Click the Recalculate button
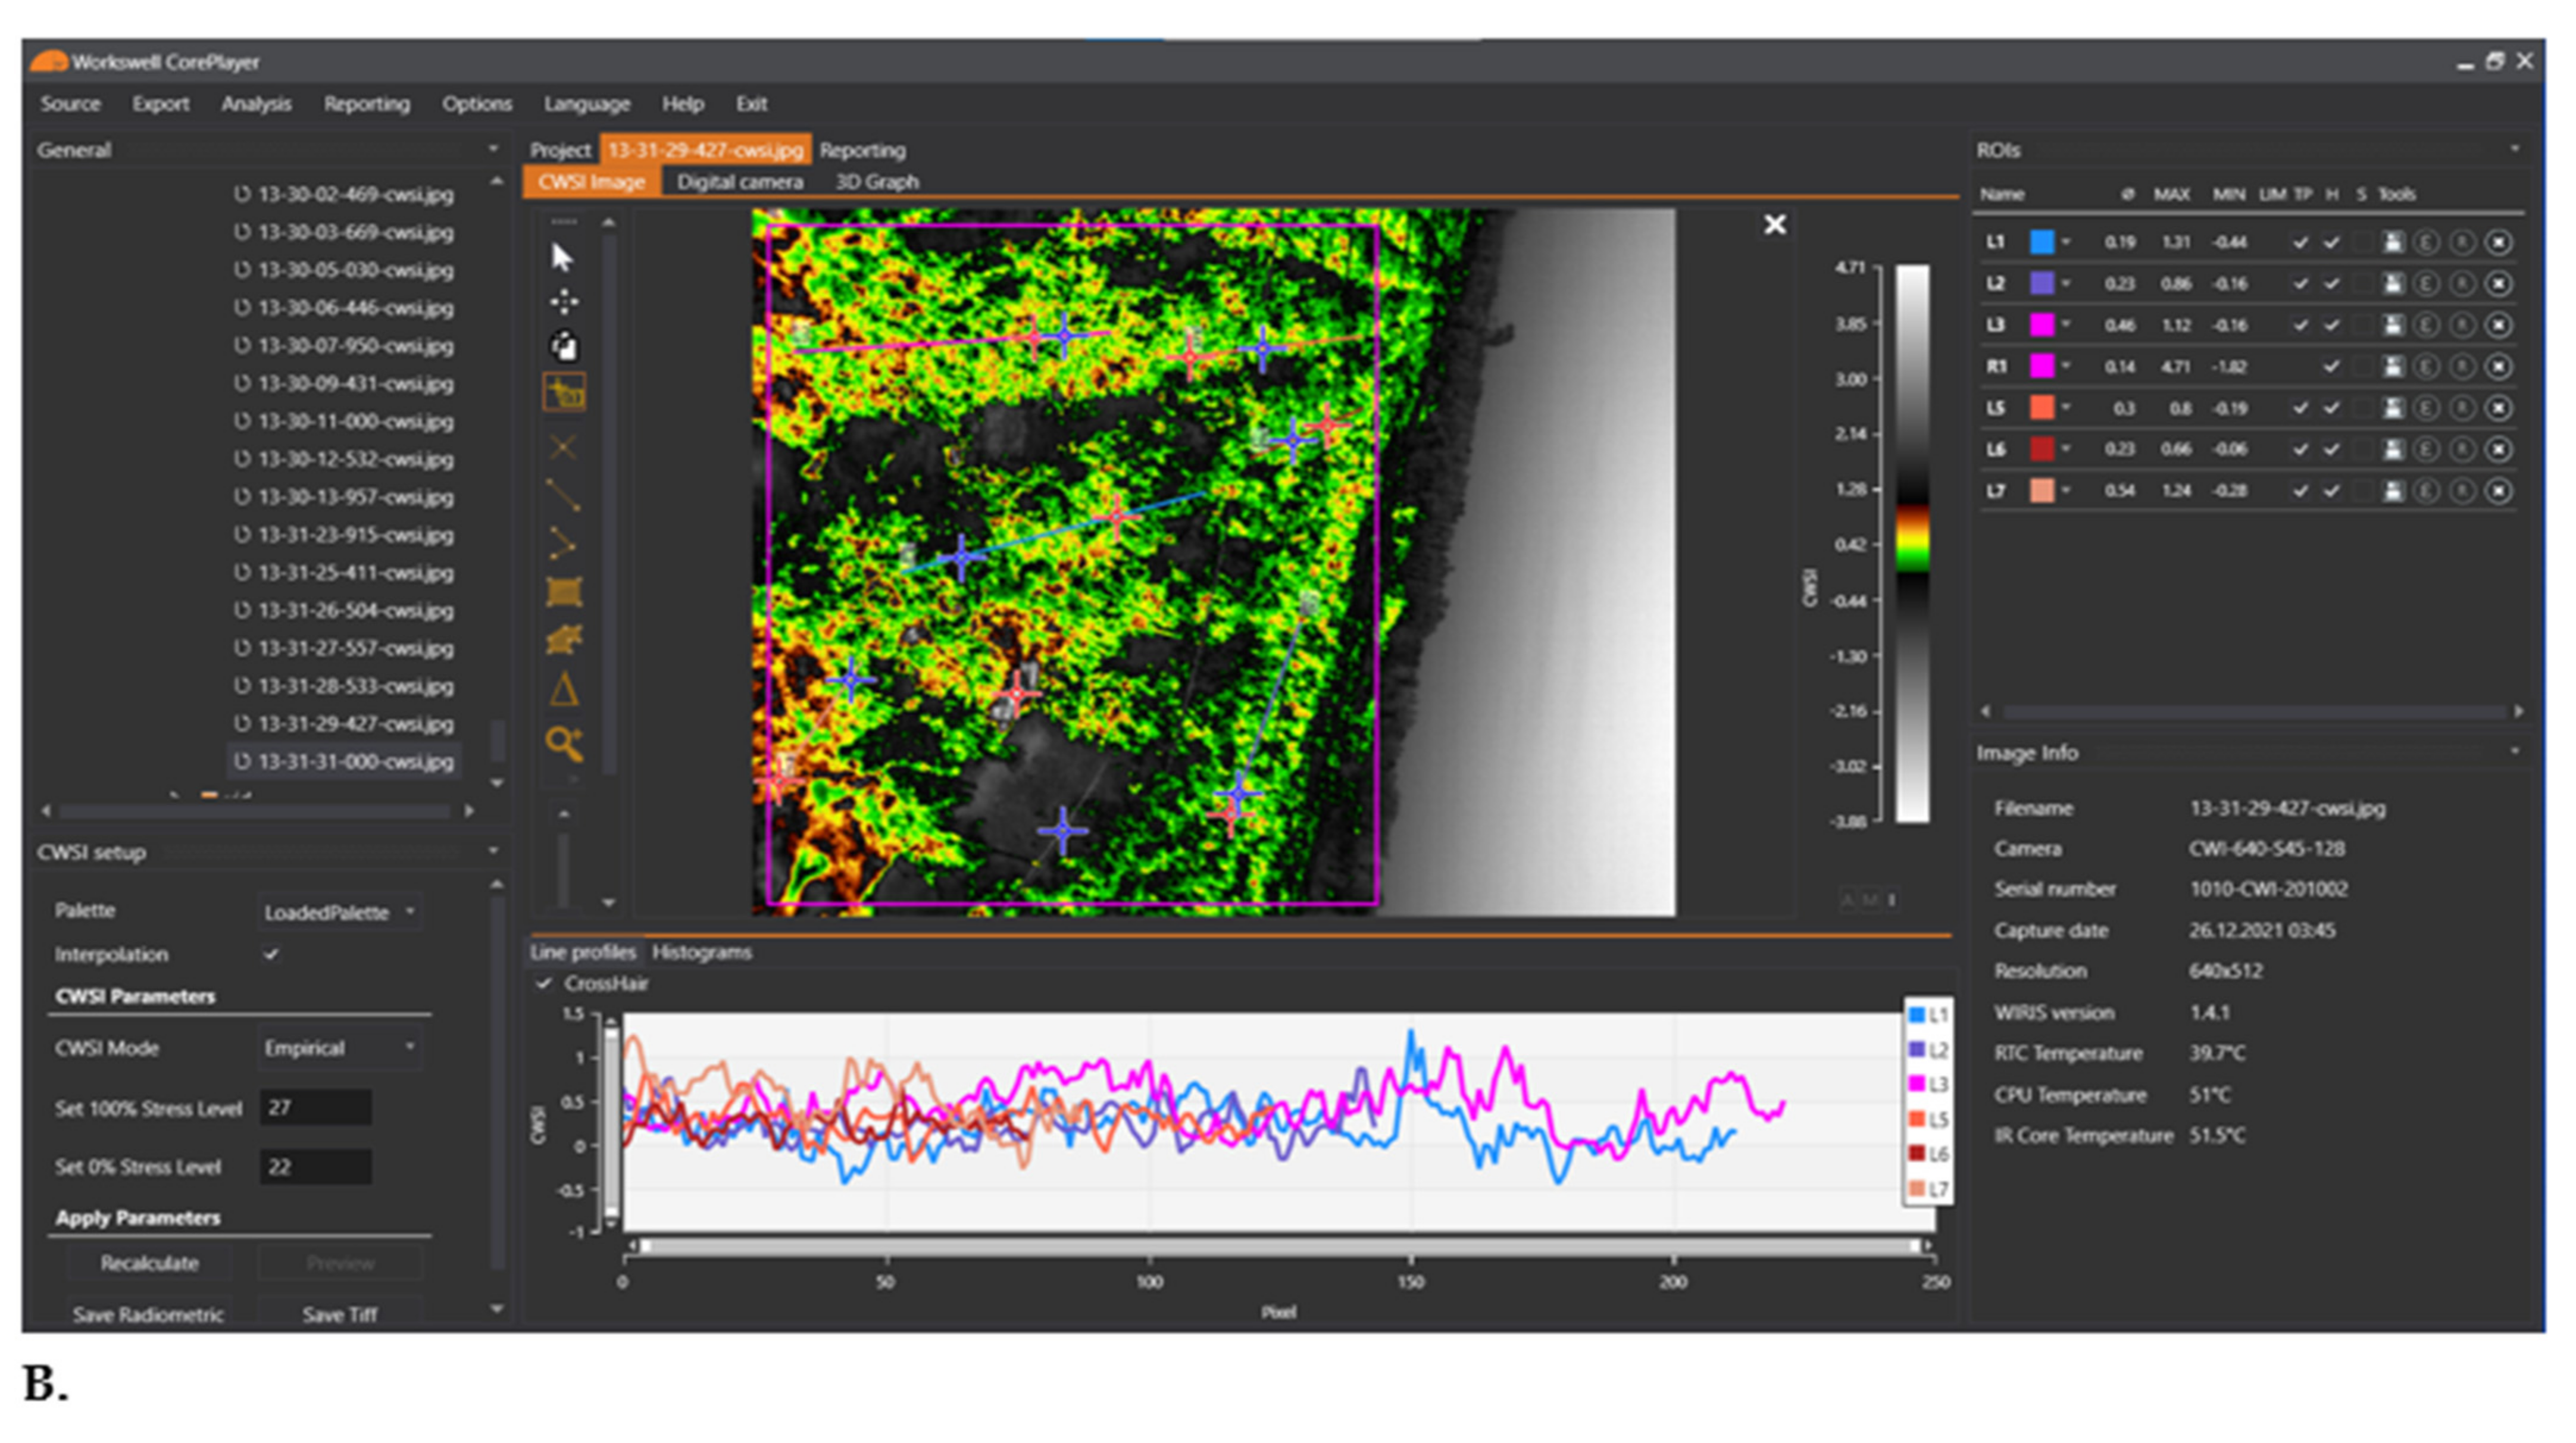2576x1443 pixels. (149, 1263)
